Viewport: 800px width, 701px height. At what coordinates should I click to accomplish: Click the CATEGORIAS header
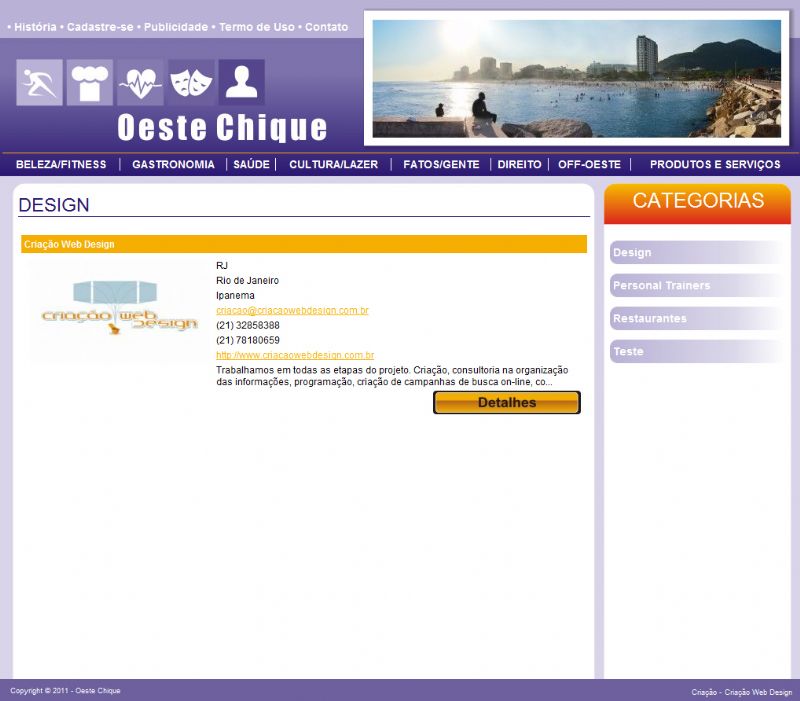pos(697,204)
